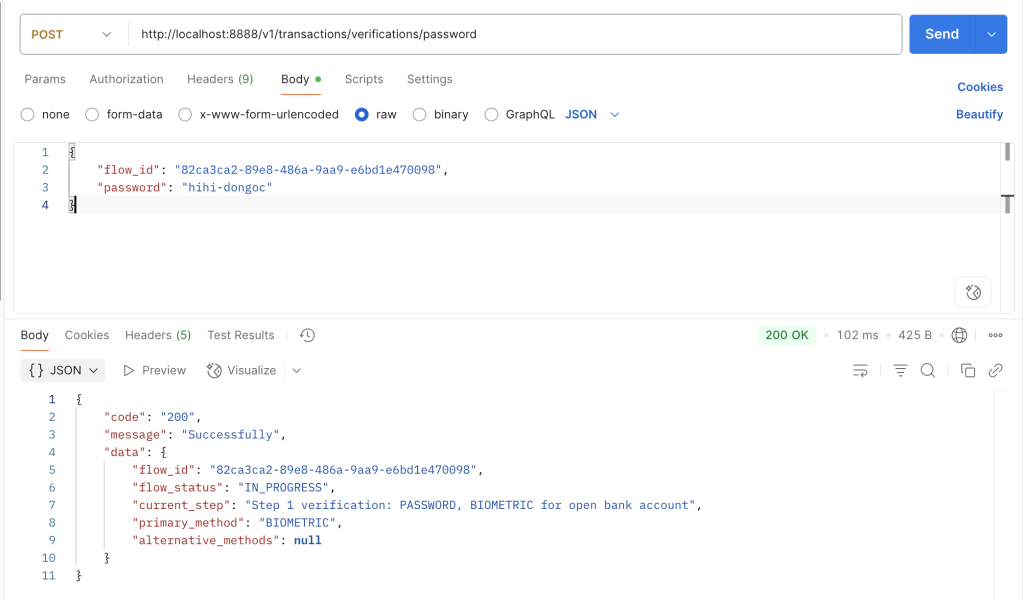Select the response Body tab
Screen dimensions: 1024x600
[35, 335]
